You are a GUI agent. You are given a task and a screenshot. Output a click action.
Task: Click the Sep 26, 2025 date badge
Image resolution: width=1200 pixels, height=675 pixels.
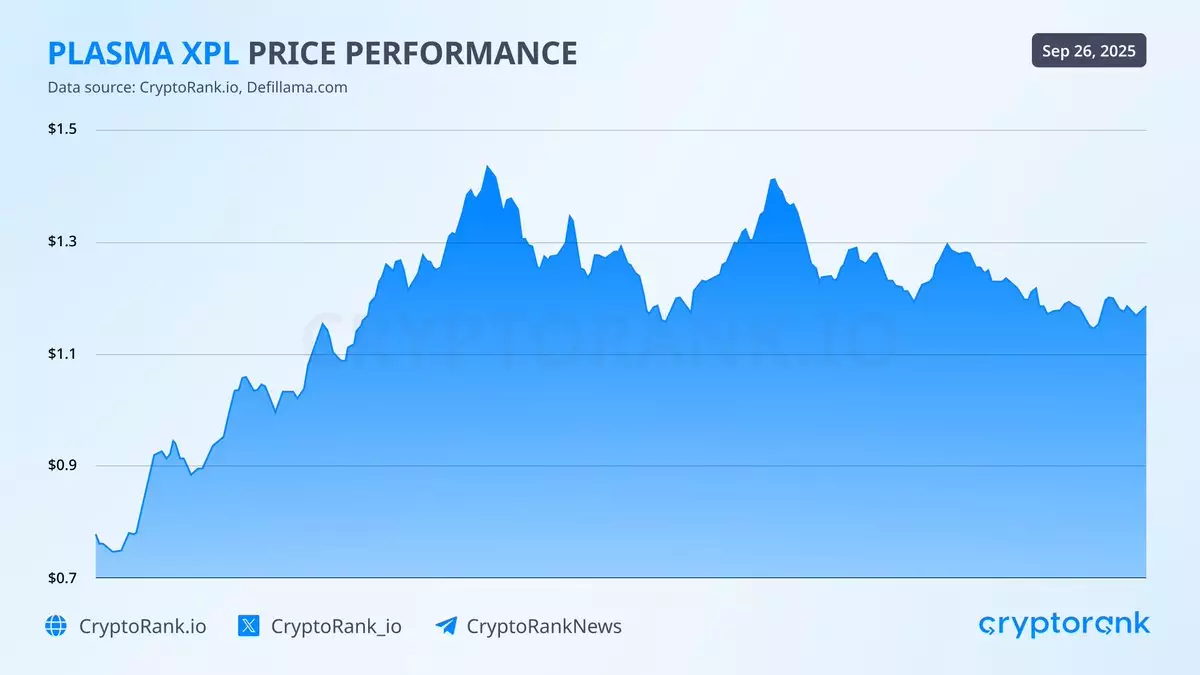point(1089,51)
